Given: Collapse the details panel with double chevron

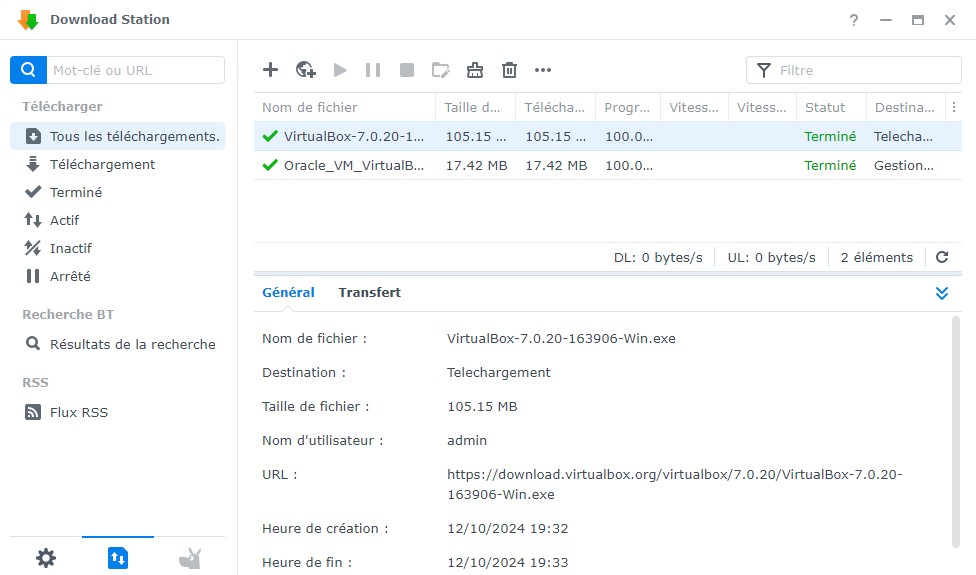Looking at the screenshot, I should (941, 293).
